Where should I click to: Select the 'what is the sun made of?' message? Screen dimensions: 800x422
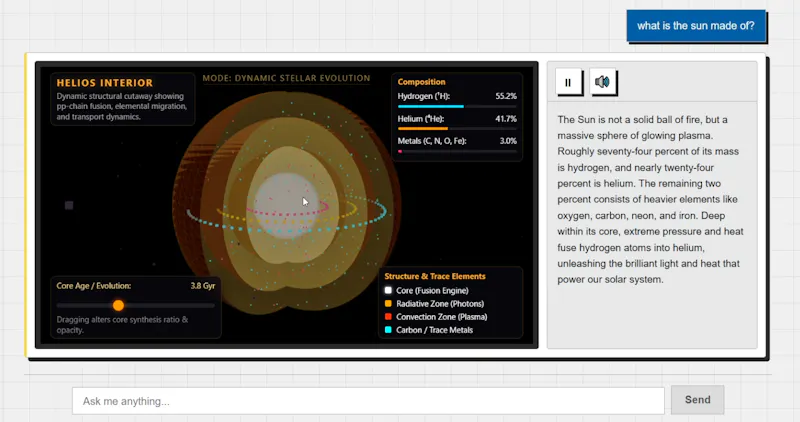pyautogui.click(x=696, y=26)
